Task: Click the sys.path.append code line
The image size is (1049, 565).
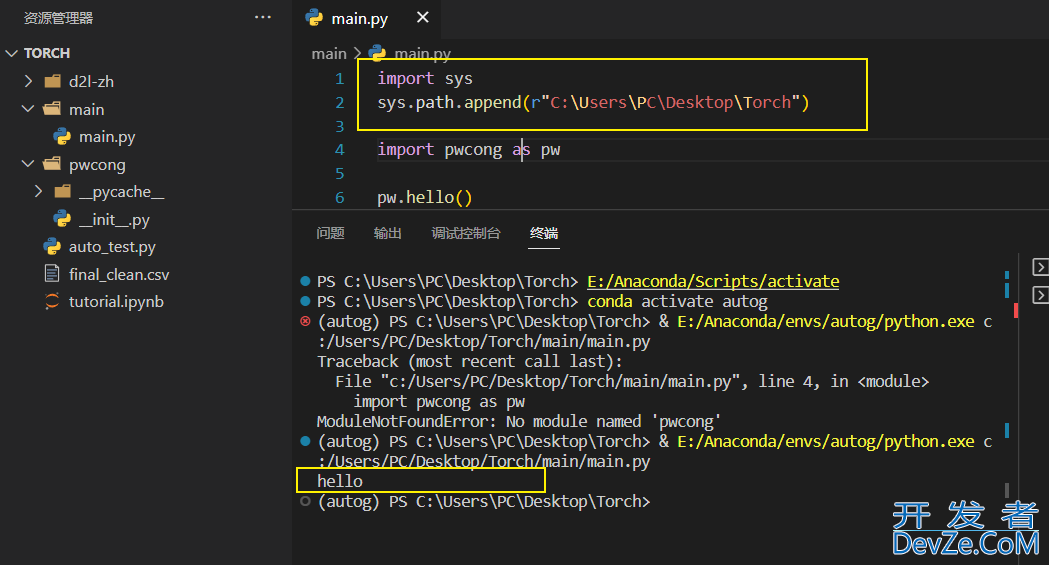Action: point(593,102)
